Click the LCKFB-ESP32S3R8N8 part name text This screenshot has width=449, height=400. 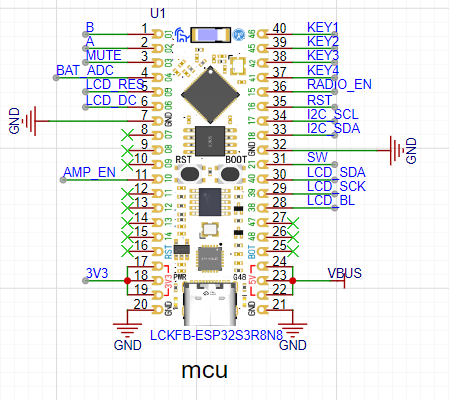tap(216, 335)
